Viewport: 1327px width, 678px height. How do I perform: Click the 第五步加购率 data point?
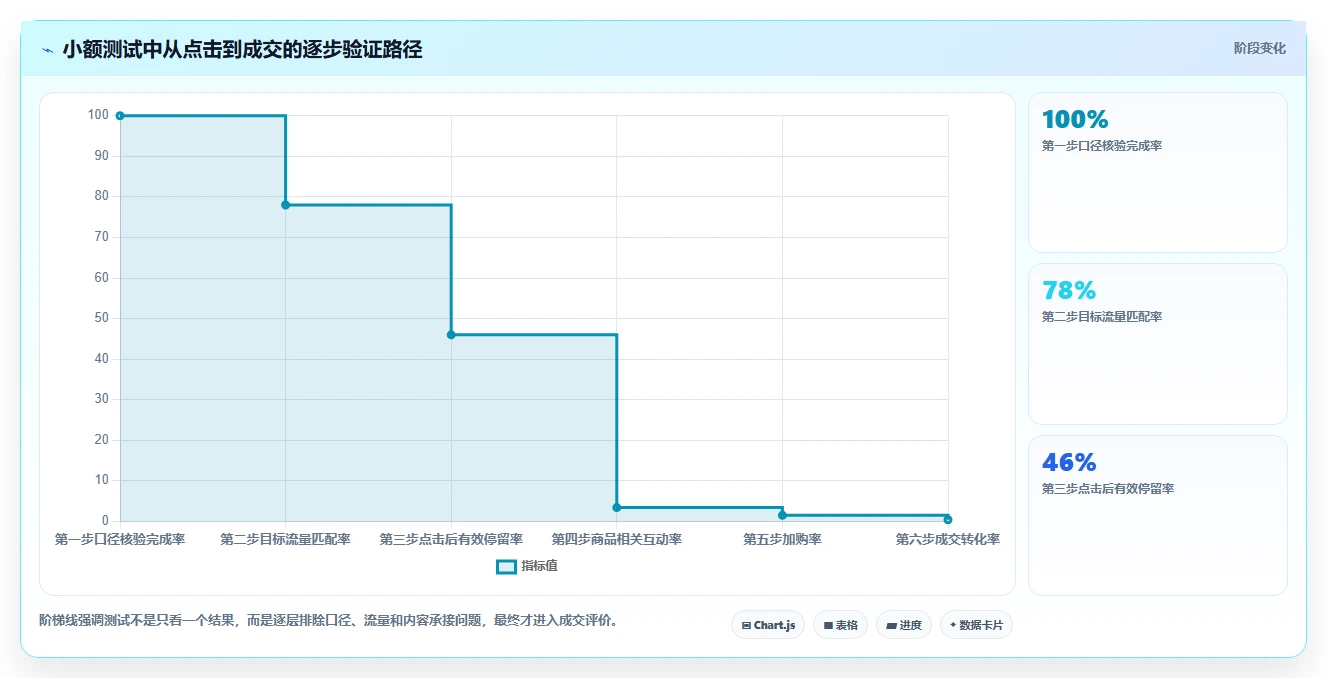(x=782, y=515)
